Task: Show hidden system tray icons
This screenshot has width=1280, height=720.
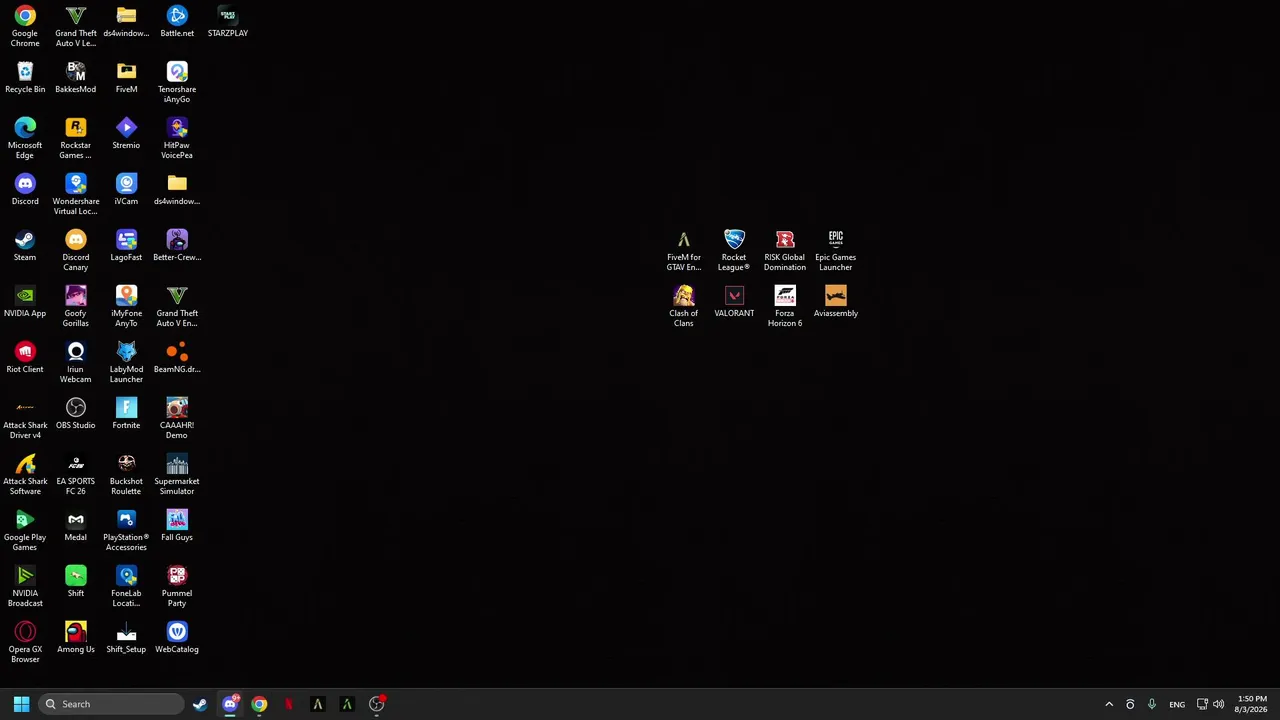Action: click(1109, 704)
